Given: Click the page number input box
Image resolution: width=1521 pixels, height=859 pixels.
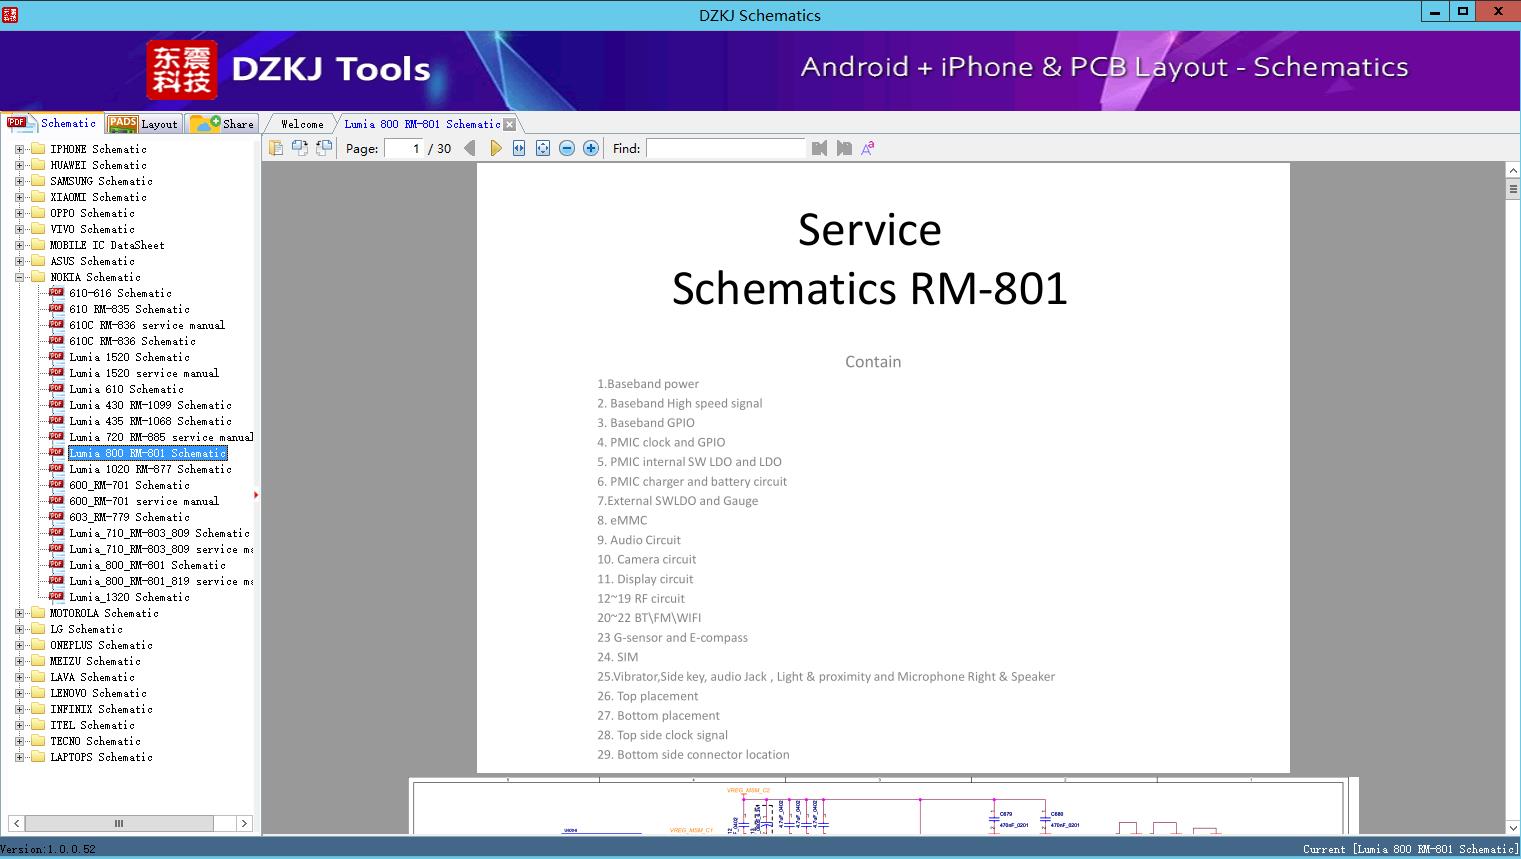Looking at the screenshot, I should point(404,148).
